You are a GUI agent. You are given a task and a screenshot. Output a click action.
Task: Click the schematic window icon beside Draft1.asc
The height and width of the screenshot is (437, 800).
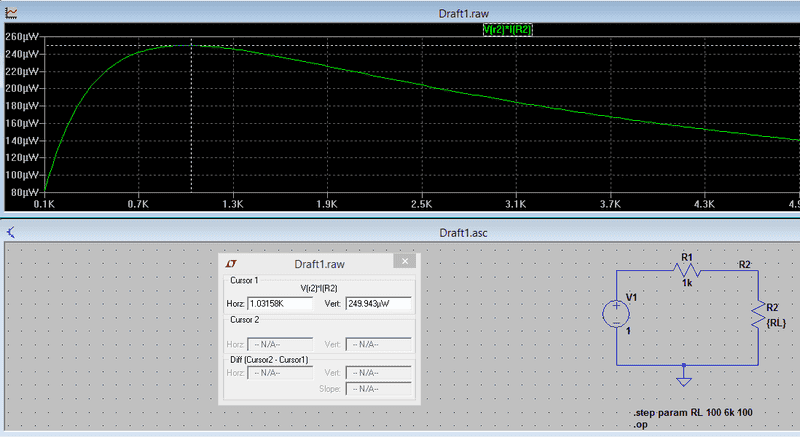(x=10, y=232)
